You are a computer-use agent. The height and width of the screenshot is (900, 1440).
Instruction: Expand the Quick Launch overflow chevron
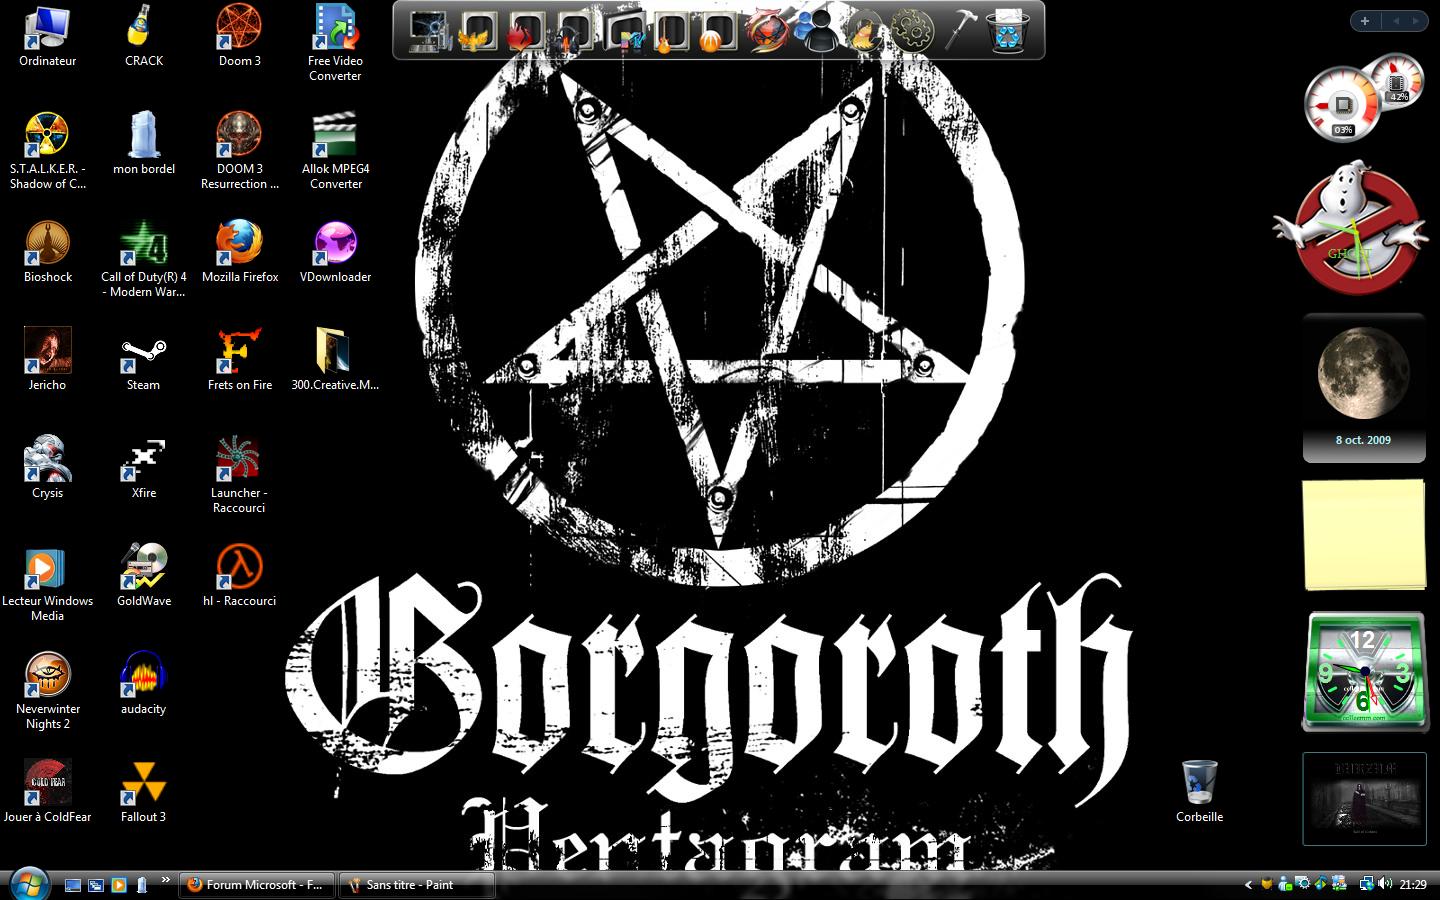(x=166, y=881)
